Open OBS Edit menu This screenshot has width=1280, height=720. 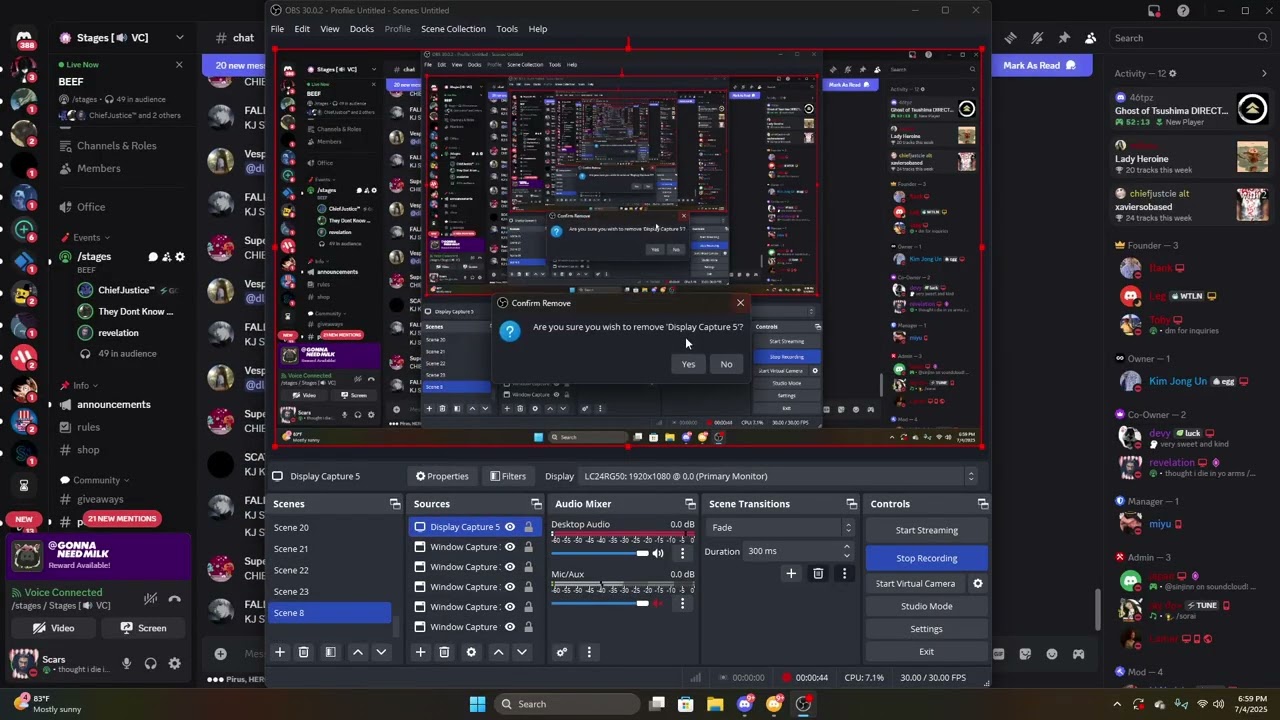tap(302, 29)
